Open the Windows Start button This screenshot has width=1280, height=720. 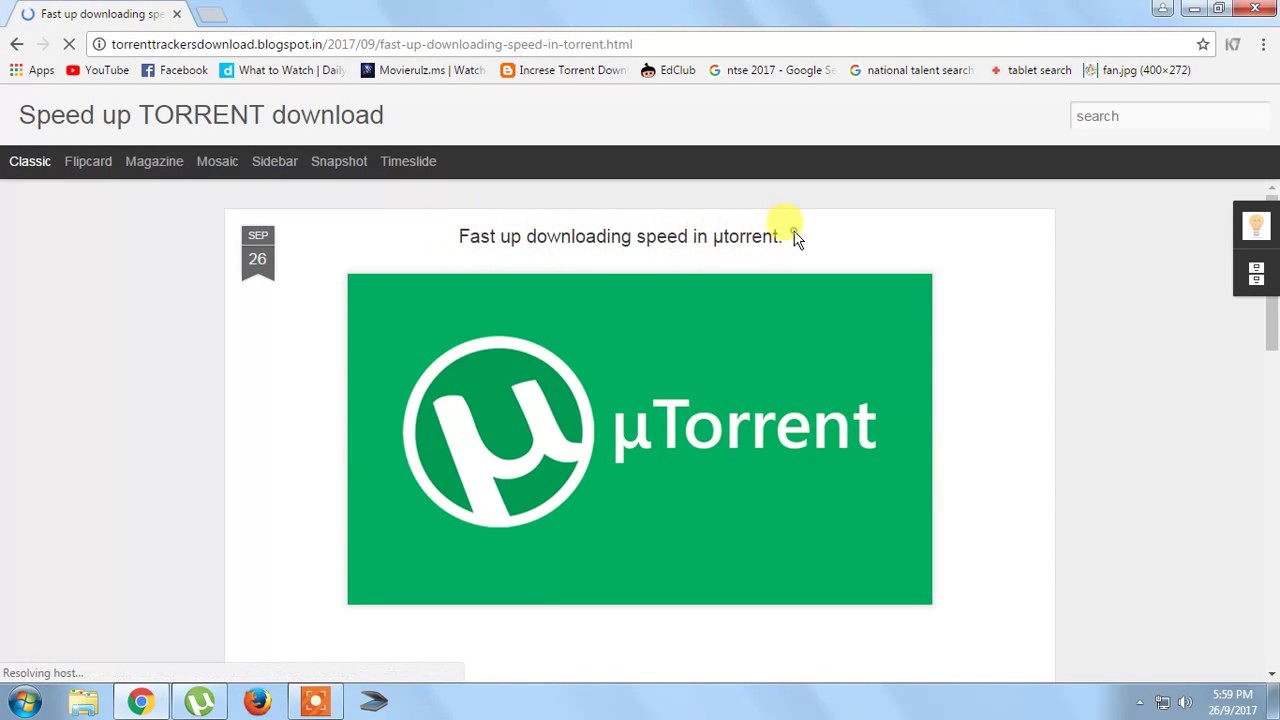25,701
